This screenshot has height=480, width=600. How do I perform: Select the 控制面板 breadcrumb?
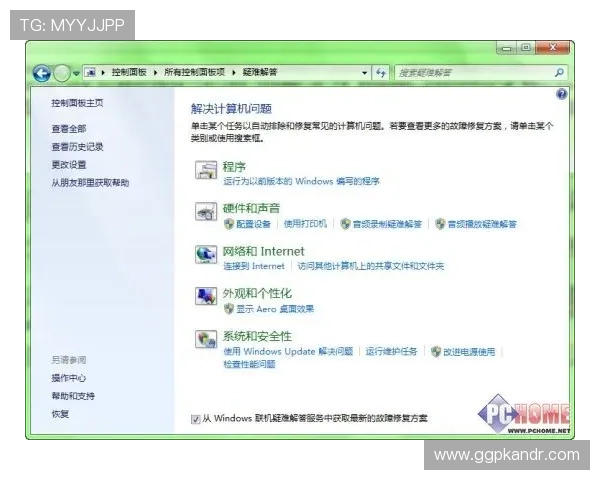129,72
